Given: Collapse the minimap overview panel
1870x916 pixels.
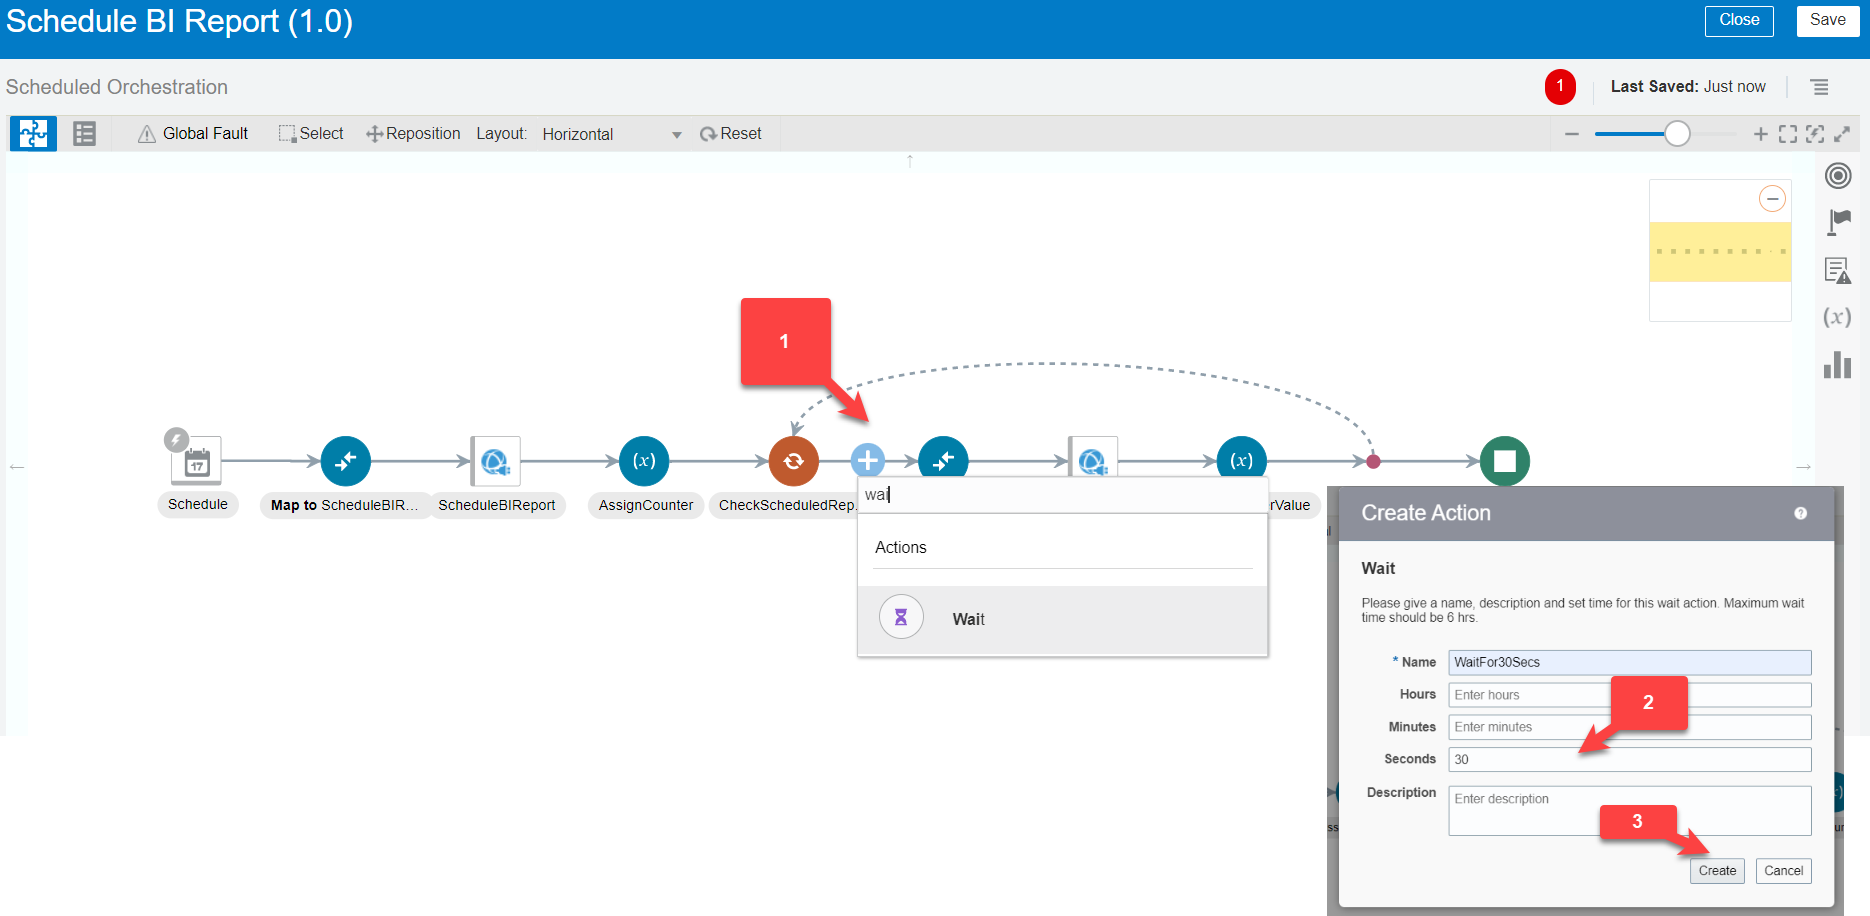Looking at the screenshot, I should pyautogui.click(x=1772, y=199).
